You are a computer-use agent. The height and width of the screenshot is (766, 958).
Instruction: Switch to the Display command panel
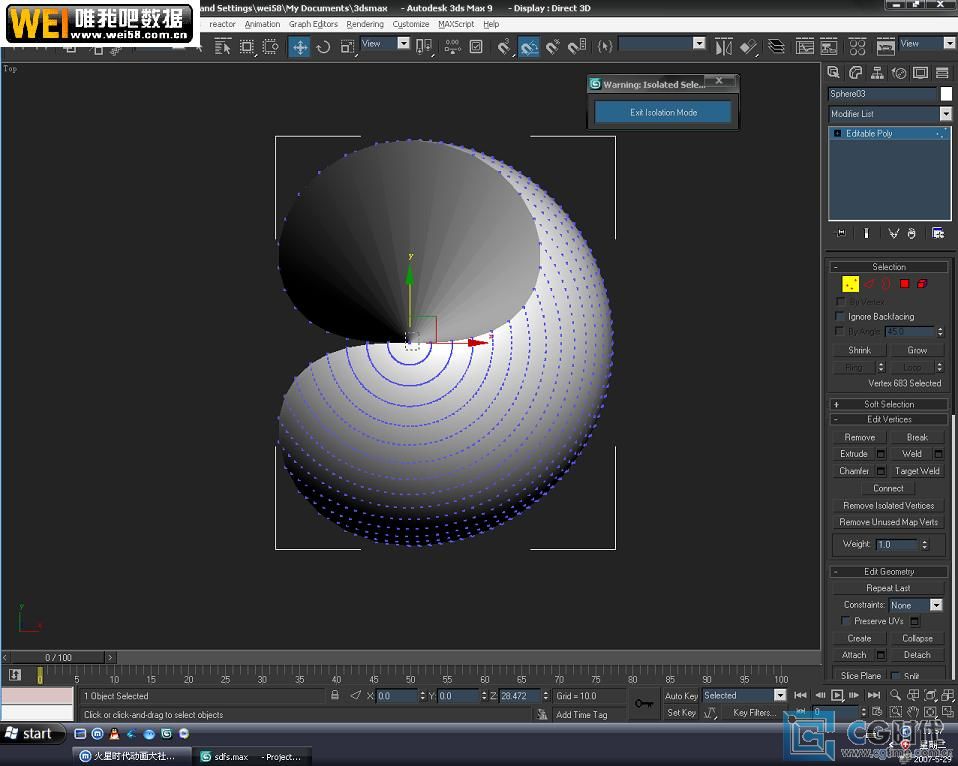920,73
